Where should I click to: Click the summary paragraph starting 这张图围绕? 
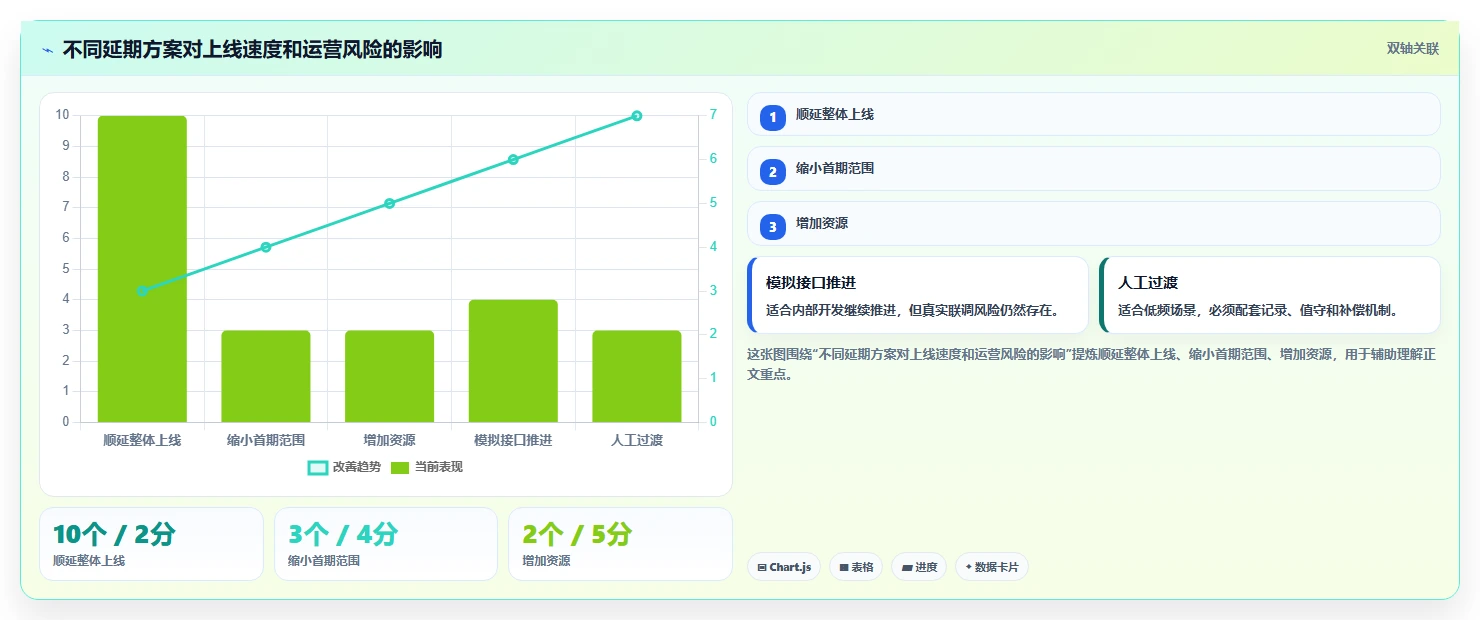point(1092,364)
